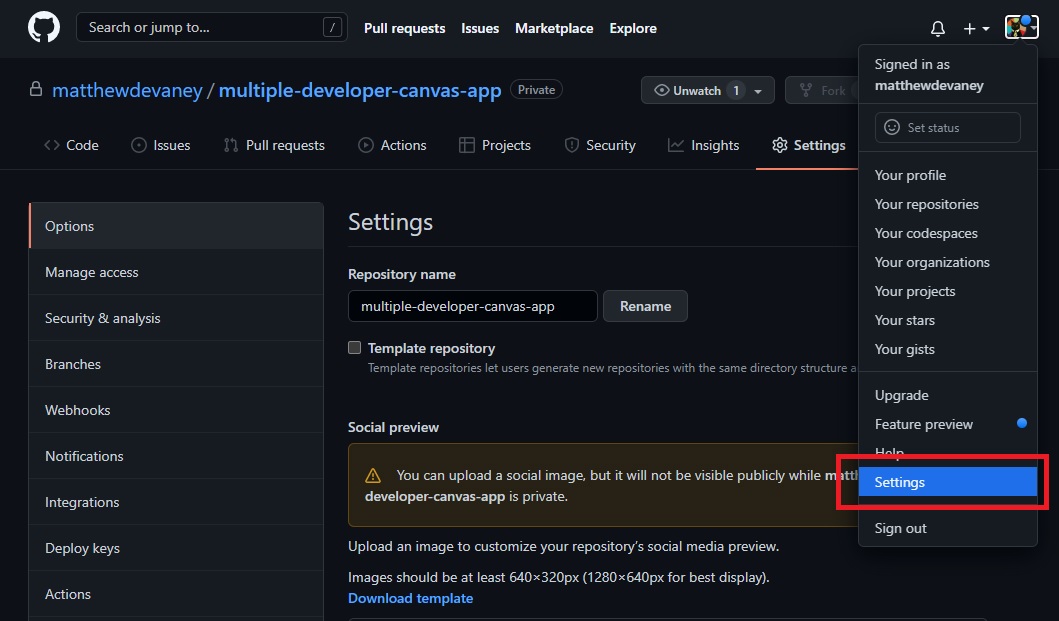Open the Download template link
The image size is (1059, 621).
tap(410, 597)
